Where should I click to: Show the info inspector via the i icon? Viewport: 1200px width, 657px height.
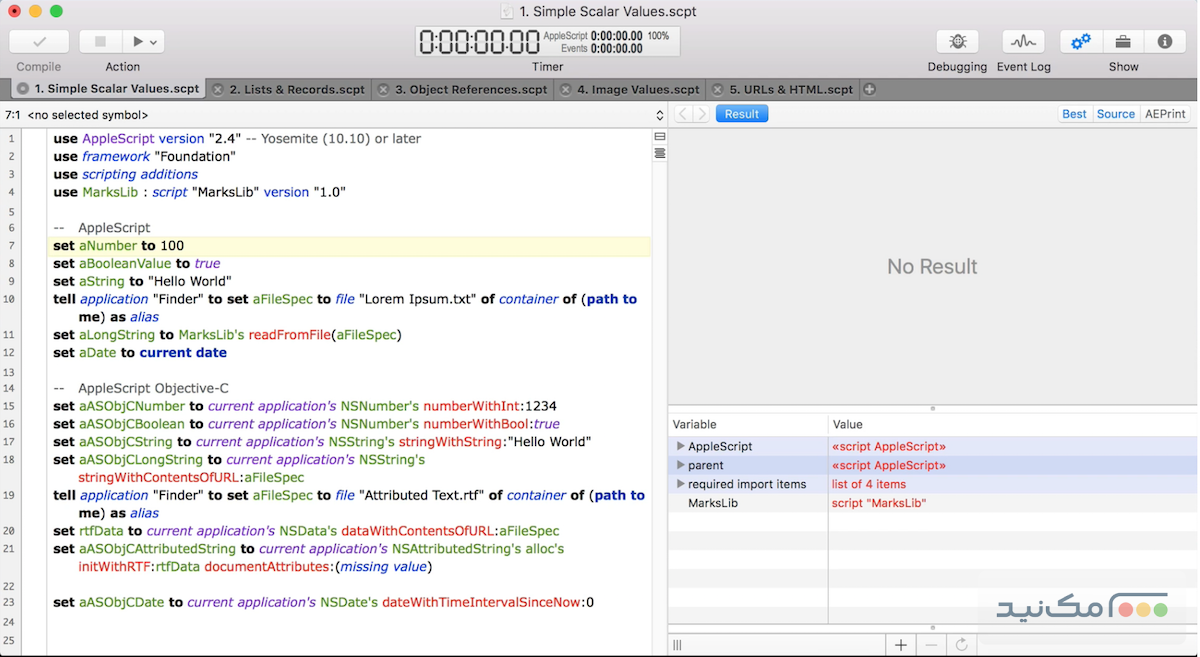[x=1165, y=41]
